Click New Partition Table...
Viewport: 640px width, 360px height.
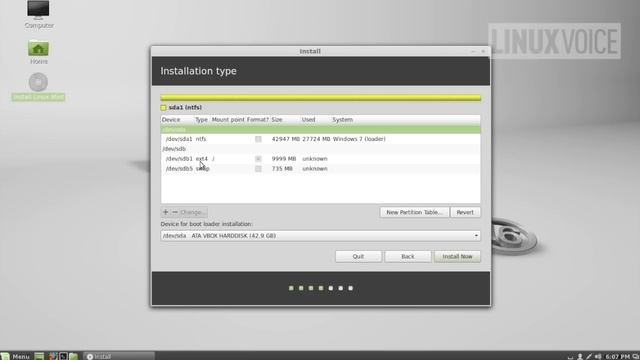point(414,212)
